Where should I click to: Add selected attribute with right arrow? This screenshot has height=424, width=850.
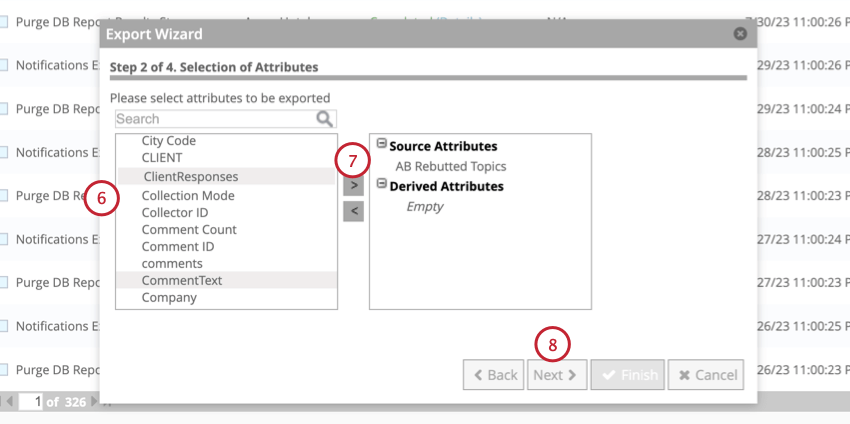[353, 185]
